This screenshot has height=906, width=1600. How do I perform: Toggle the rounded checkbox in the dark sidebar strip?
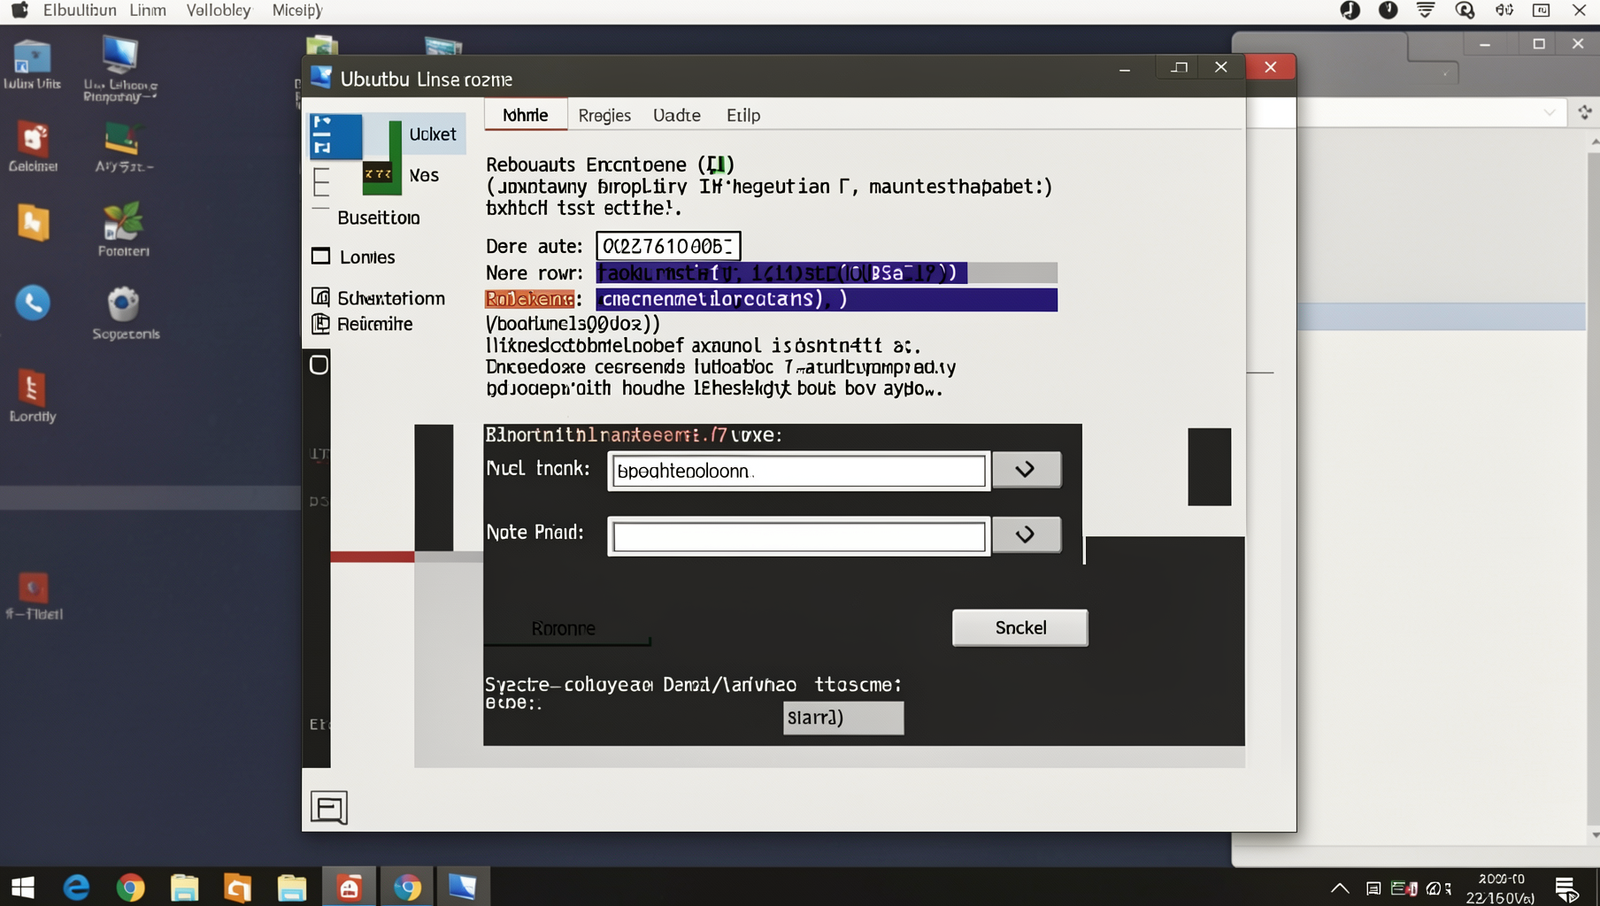point(319,365)
